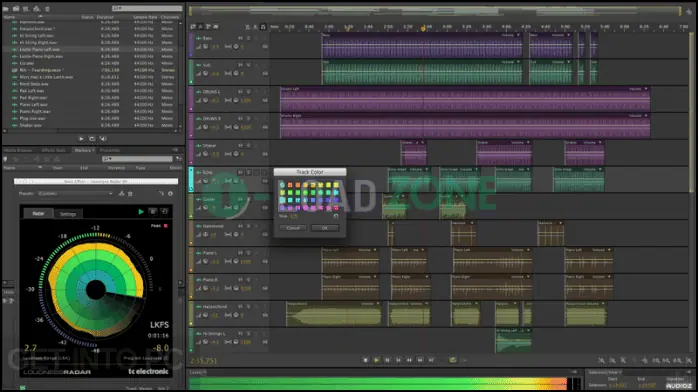698x392 pixels.
Task: Click the Skip Selection transport icon
Action: click(x=464, y=360)
